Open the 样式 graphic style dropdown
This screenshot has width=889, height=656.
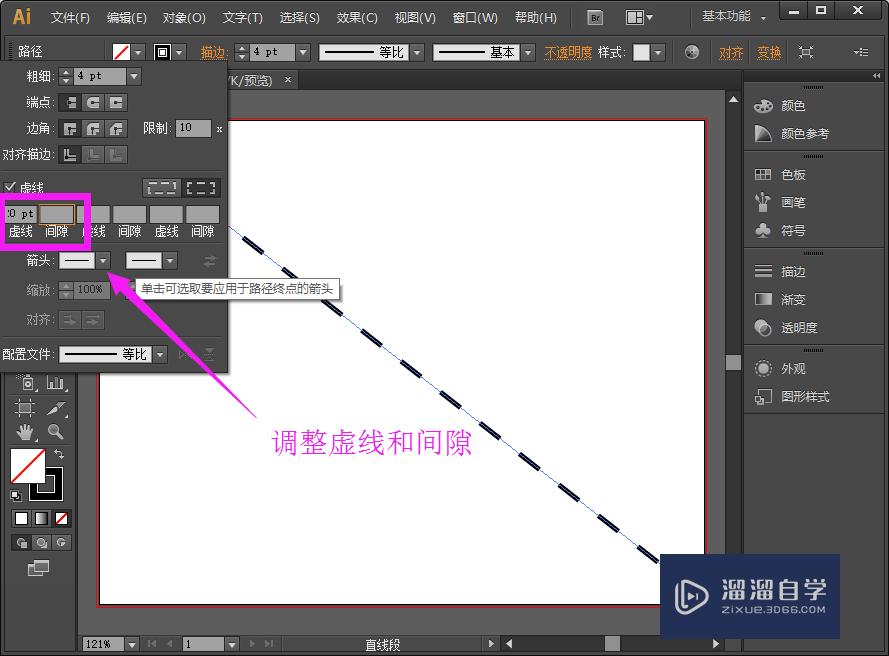[x=658, y=53]
